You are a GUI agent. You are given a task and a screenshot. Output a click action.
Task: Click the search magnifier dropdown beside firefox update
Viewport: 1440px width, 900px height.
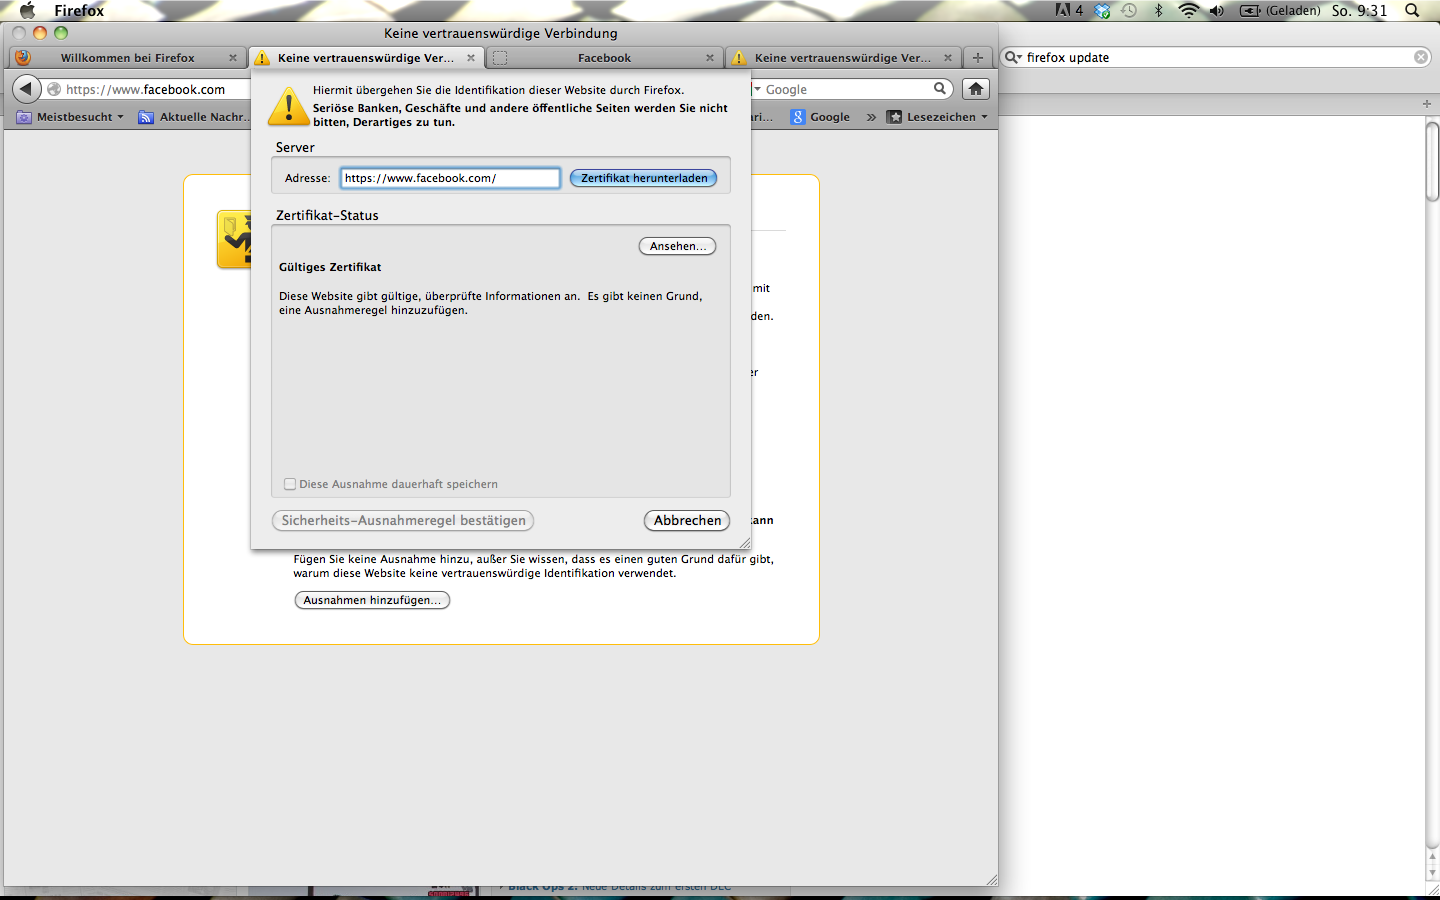click(1013, 57)
